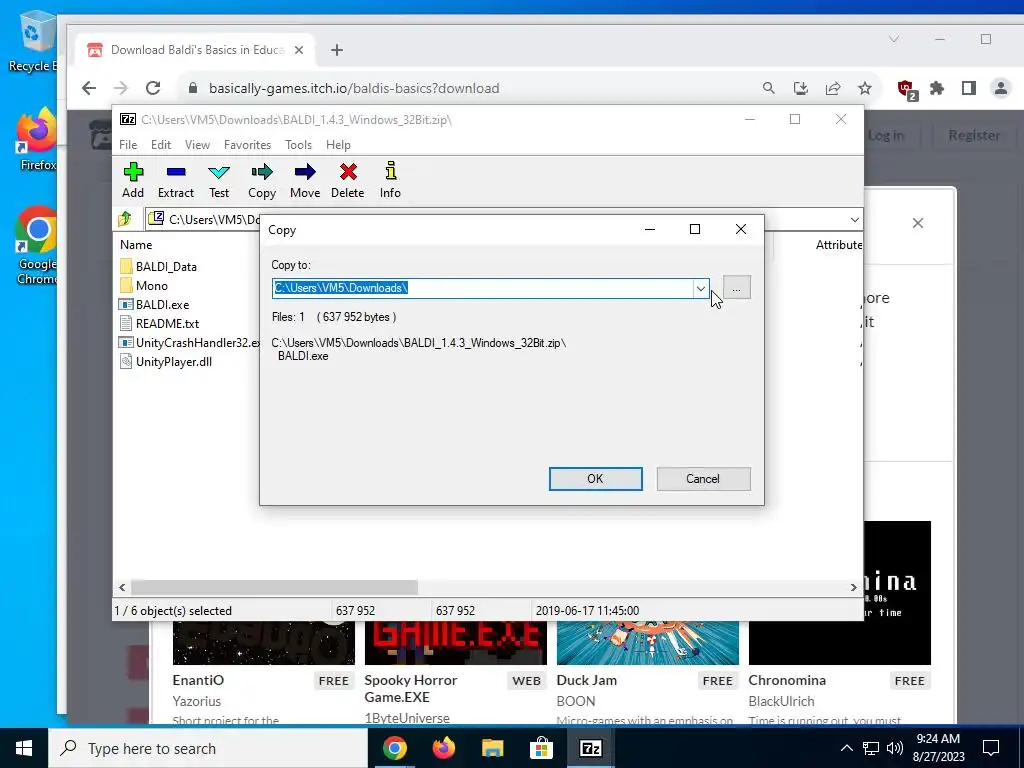Click the share icon in Chrome address bar
This screenshot has width=1024, height=768.
pos(833,88)
